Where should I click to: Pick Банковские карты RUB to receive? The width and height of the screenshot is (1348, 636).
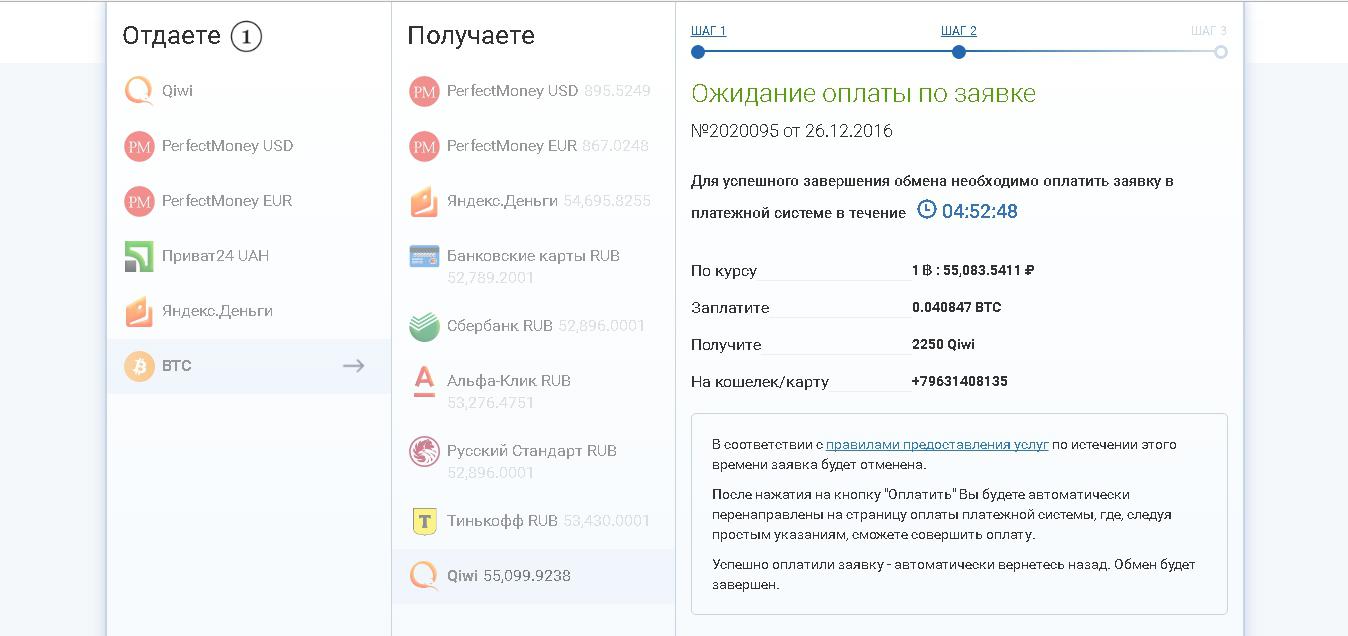(533, 264)
